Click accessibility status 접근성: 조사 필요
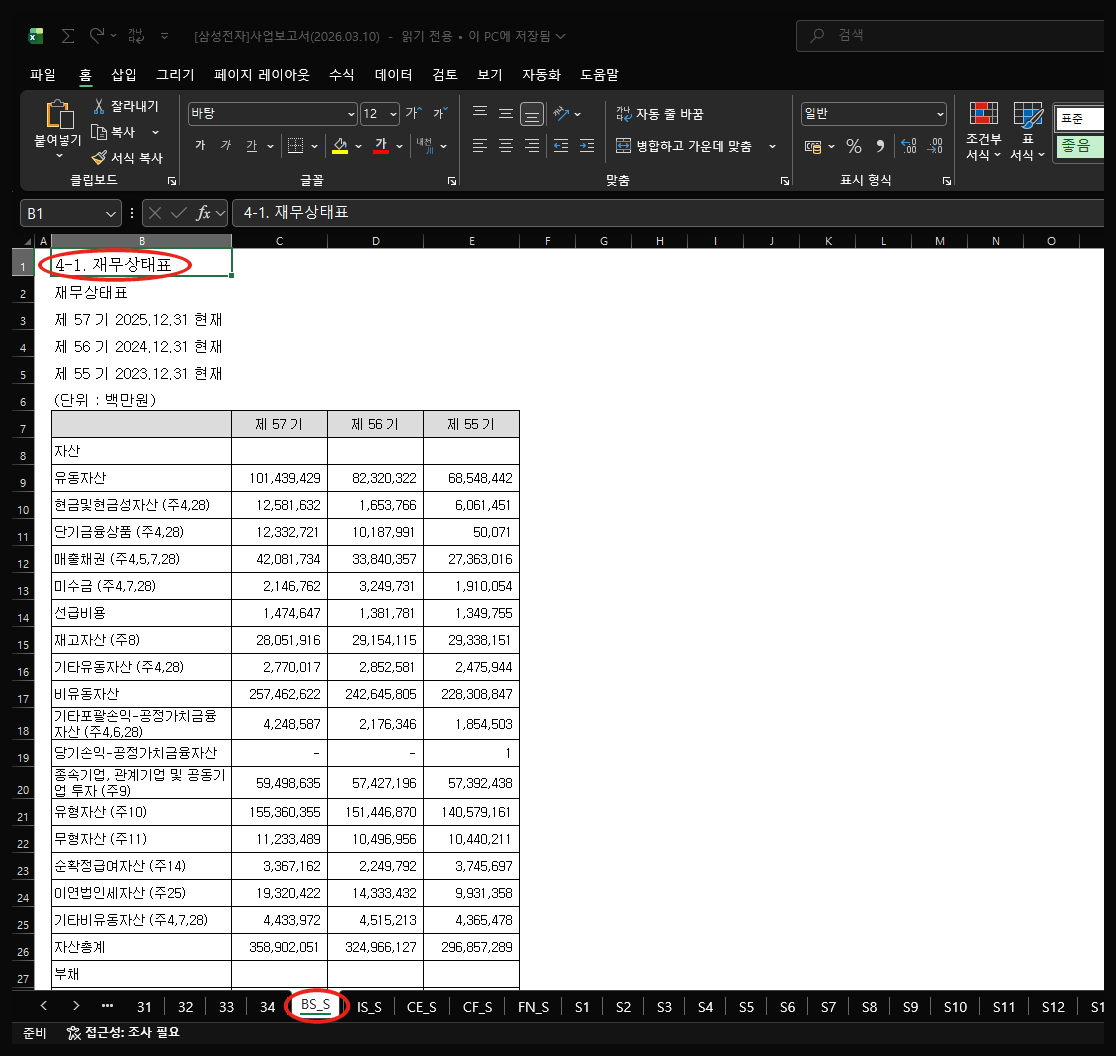Image resolution: width=1116 pixels, height=1056 pixels. (x=123, y=1032)
